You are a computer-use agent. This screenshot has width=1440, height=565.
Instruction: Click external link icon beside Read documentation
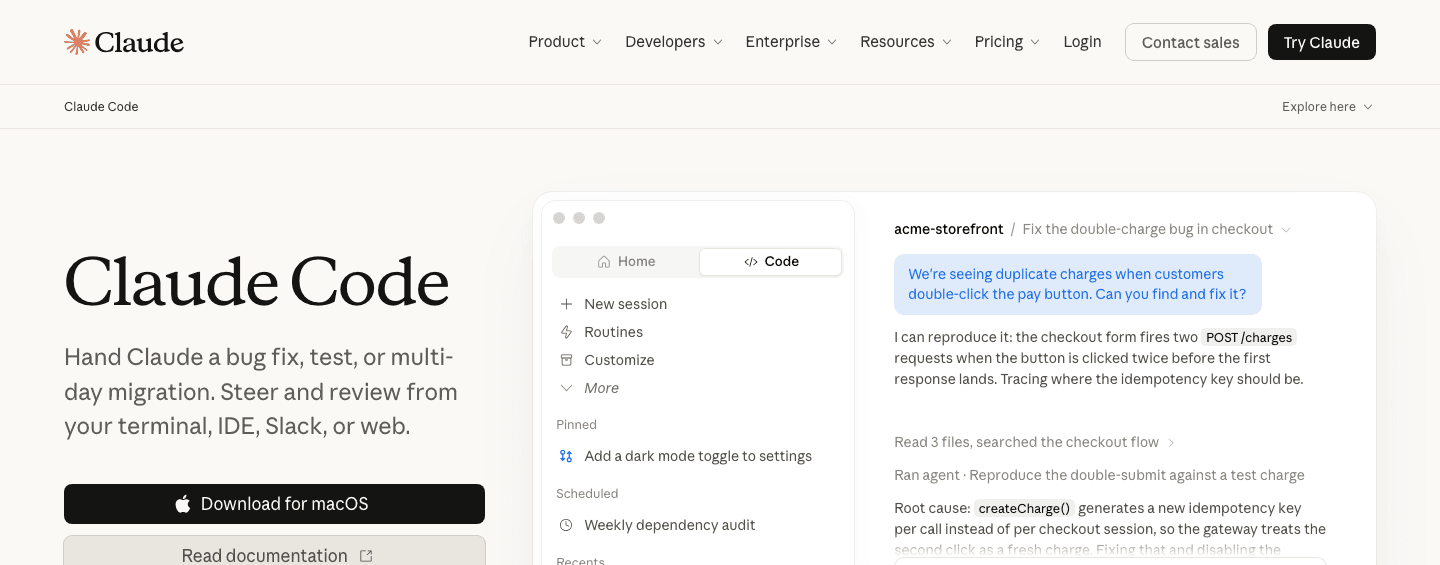[366, 556]
